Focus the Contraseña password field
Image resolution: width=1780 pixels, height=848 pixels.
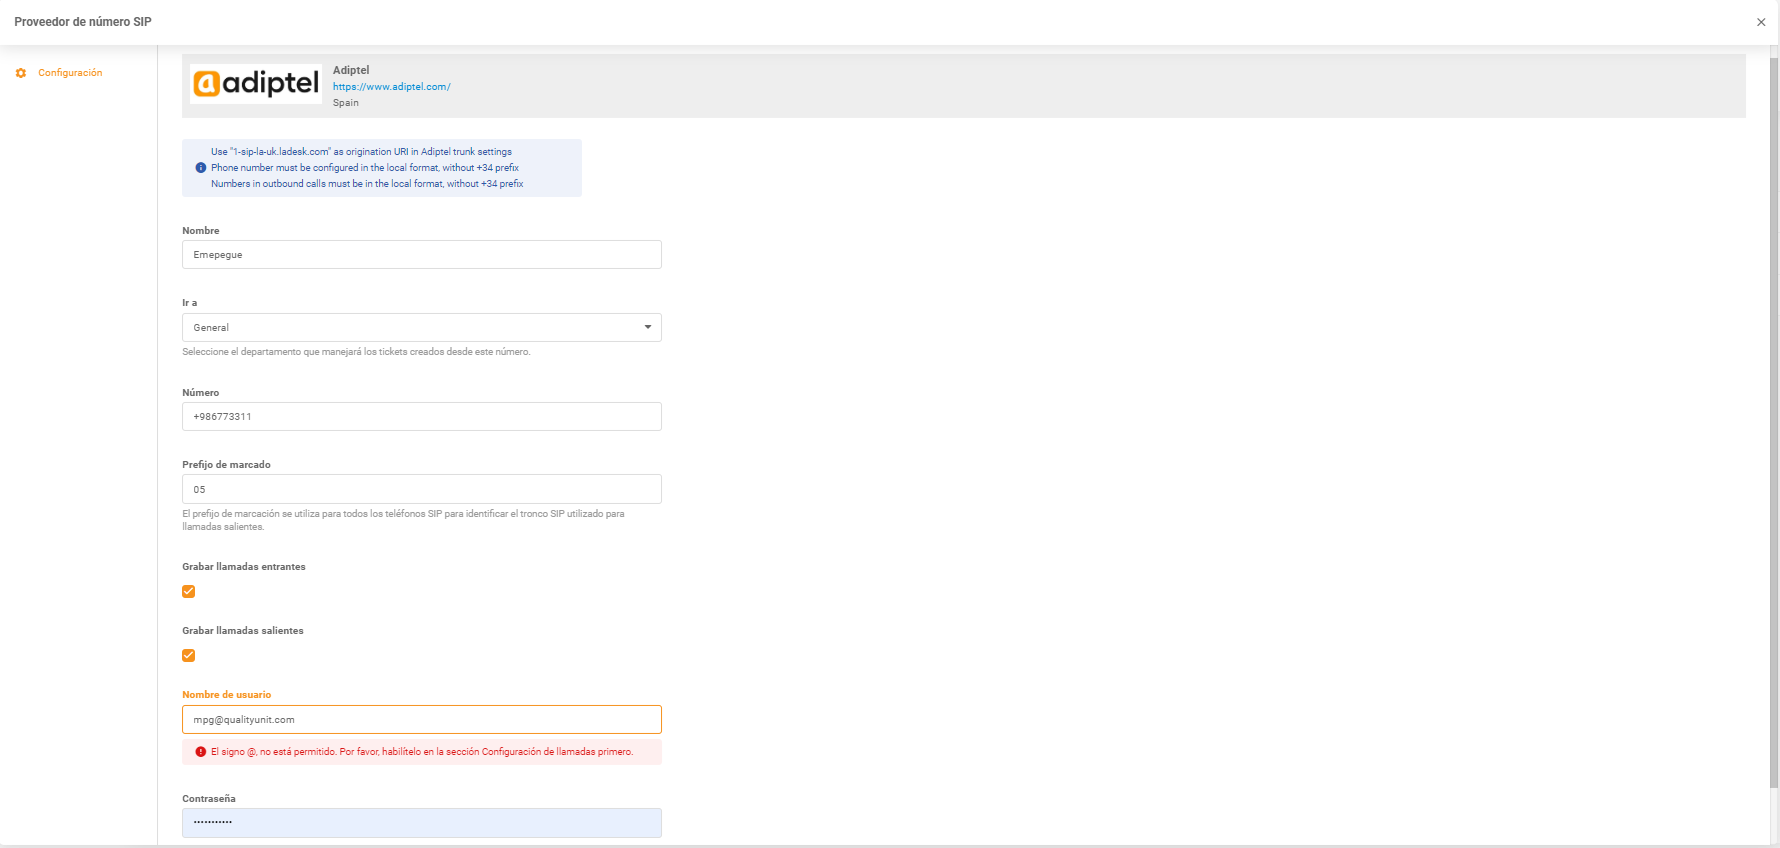click(421, 822)
